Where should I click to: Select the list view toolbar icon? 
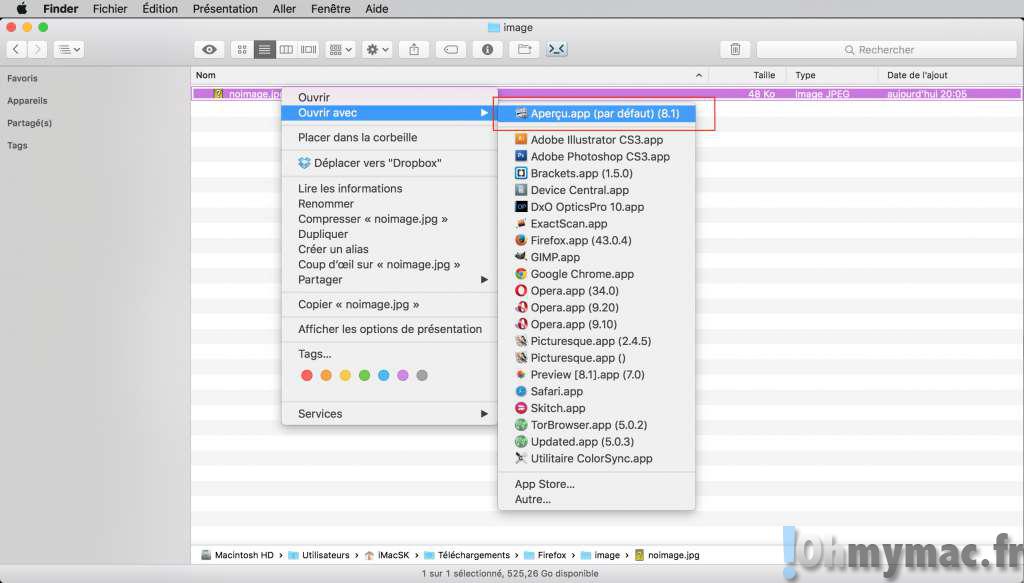(263, 49)
